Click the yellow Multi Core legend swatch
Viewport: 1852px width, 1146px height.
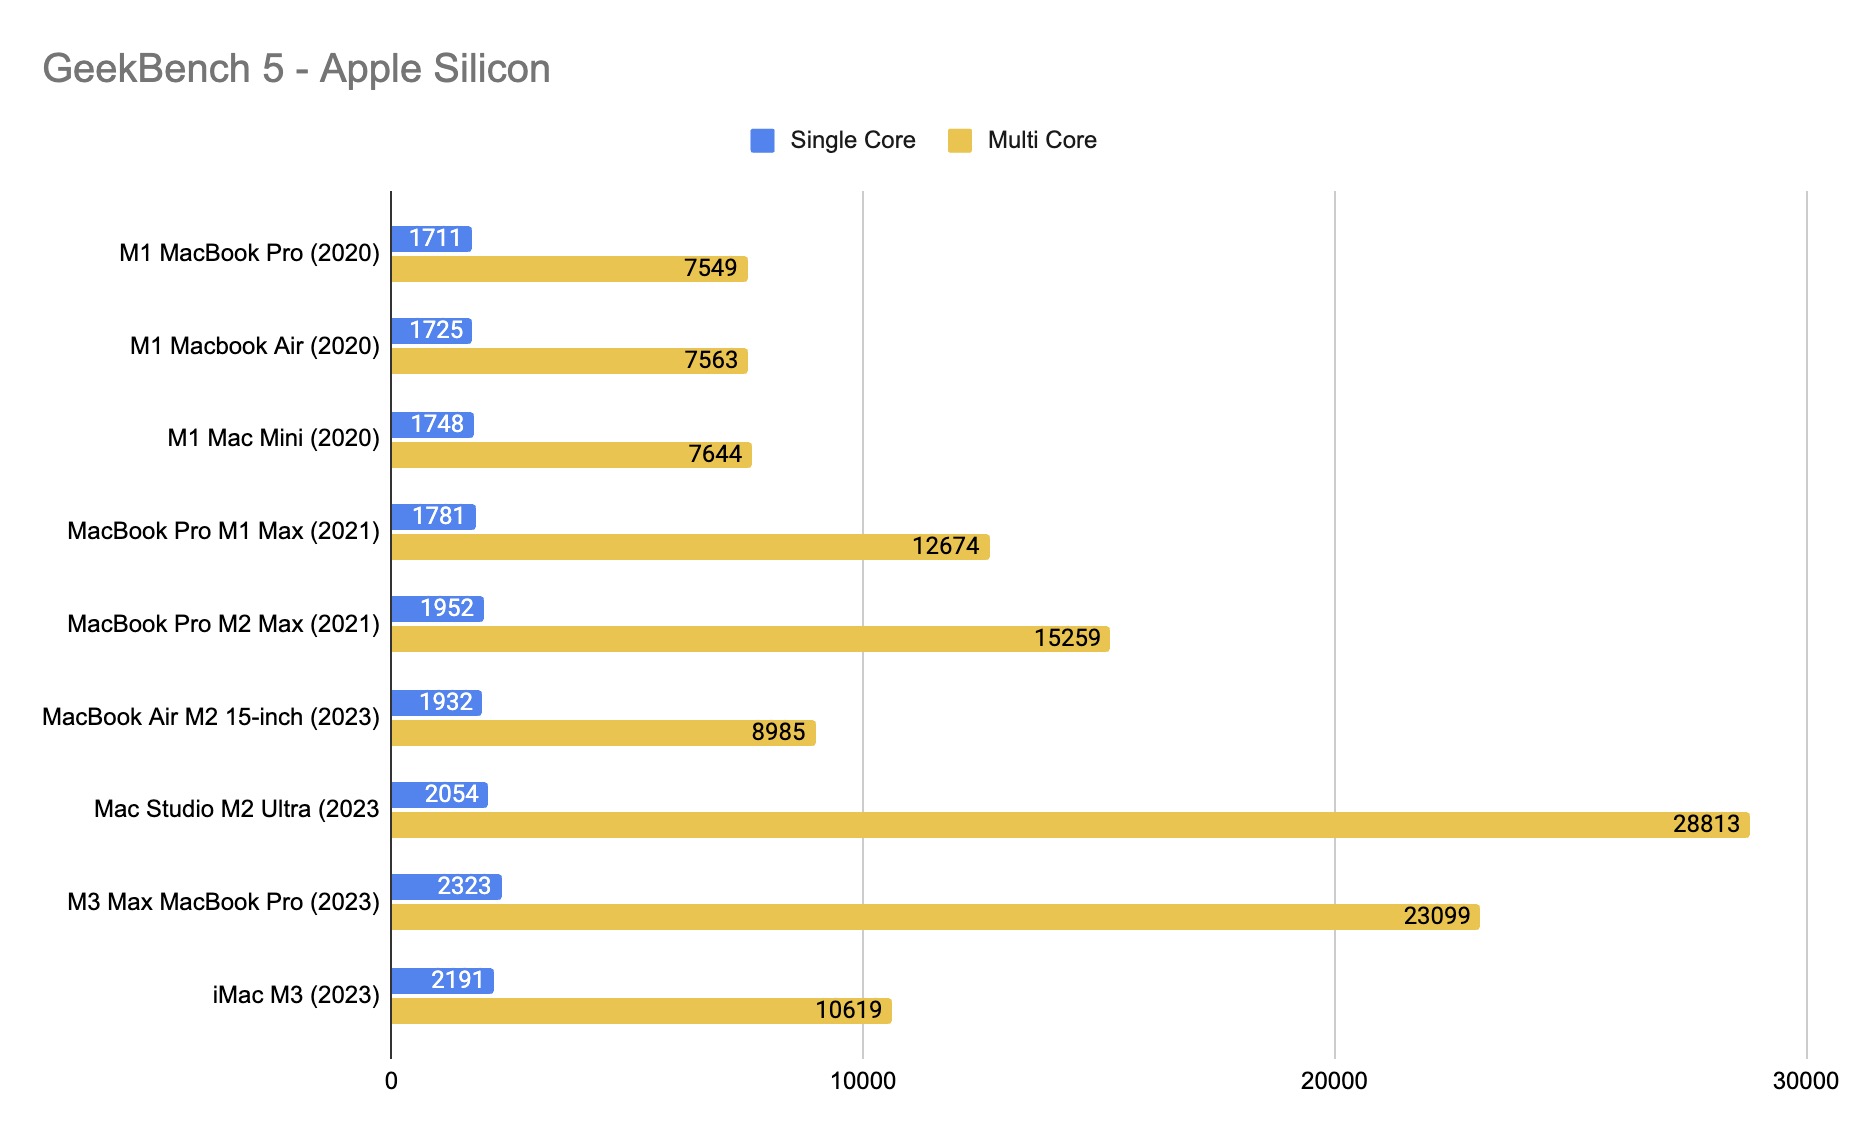point(960,141)
